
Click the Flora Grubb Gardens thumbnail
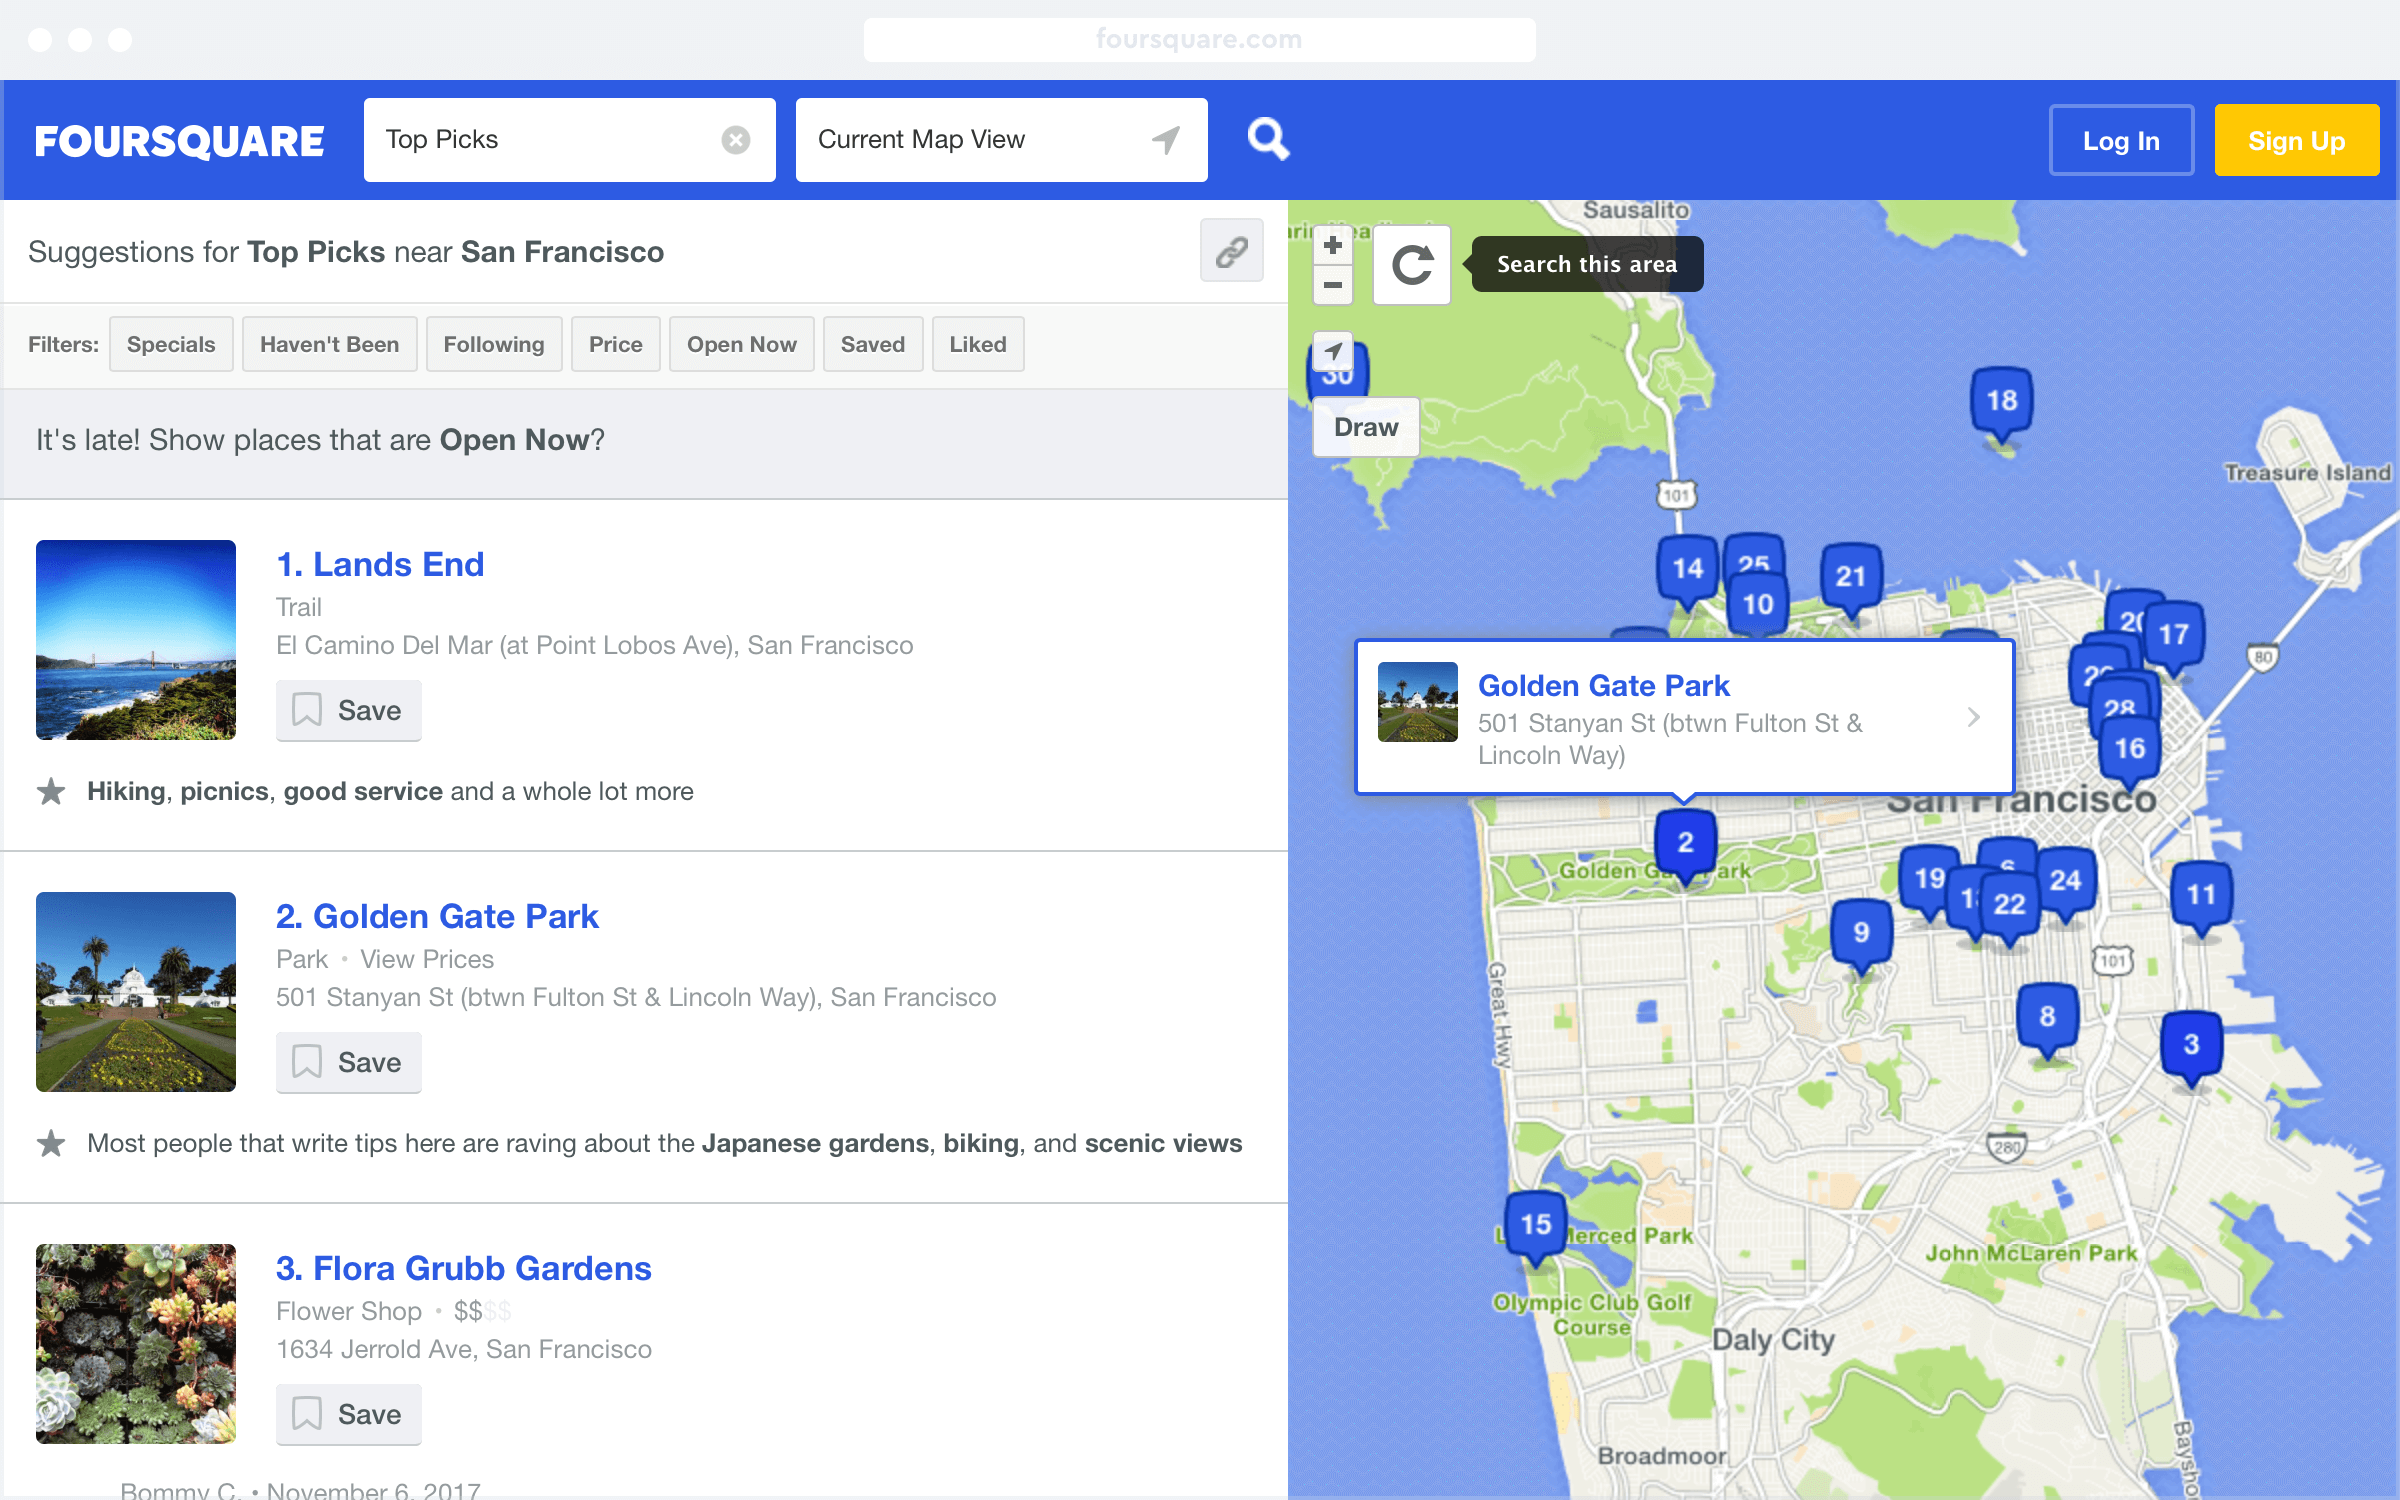pos(136,1344)
